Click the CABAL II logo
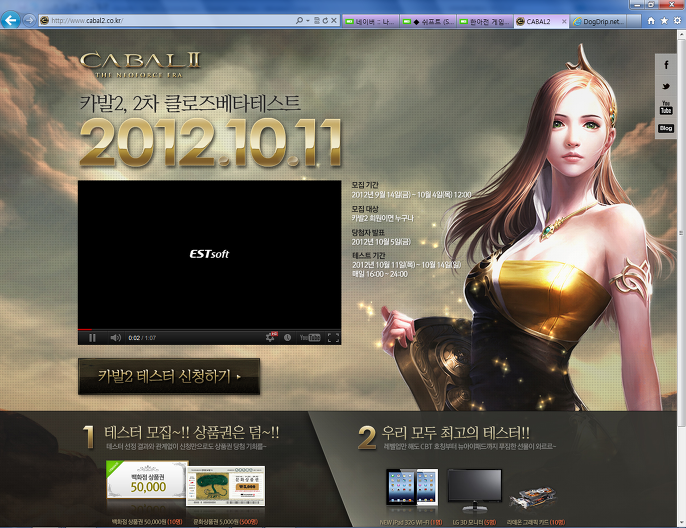 pyautogui.click(x=140, y=65)
